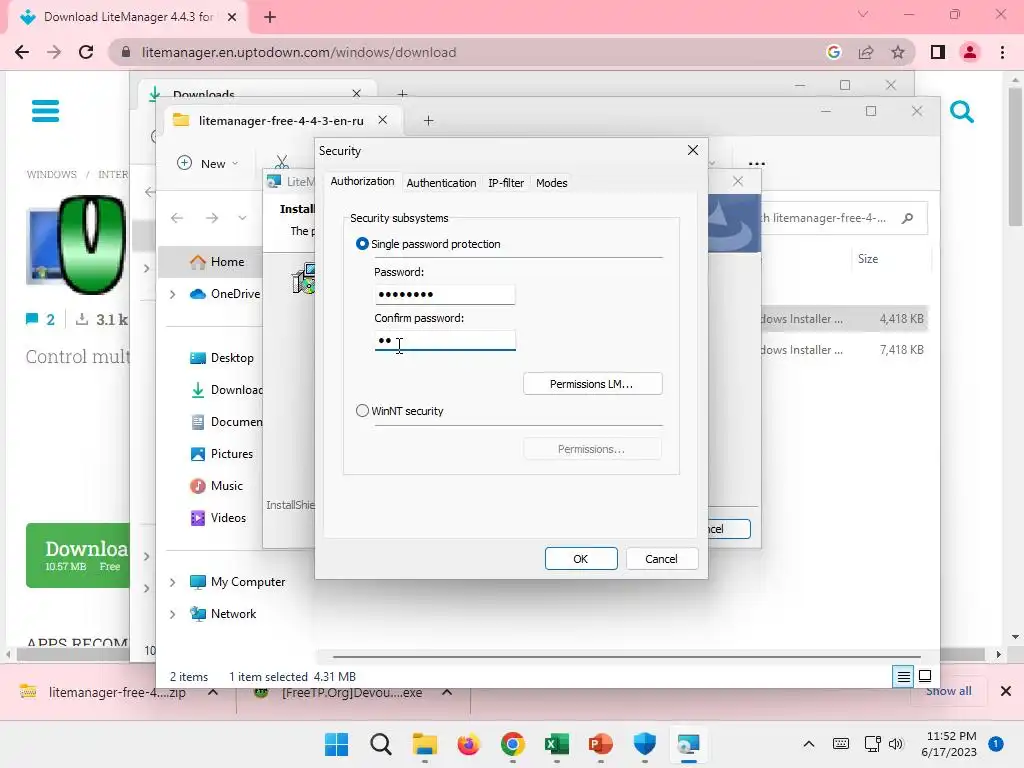Open taskbar Search icon
This screenshot has height=768, width=1024.
[381, 744]
